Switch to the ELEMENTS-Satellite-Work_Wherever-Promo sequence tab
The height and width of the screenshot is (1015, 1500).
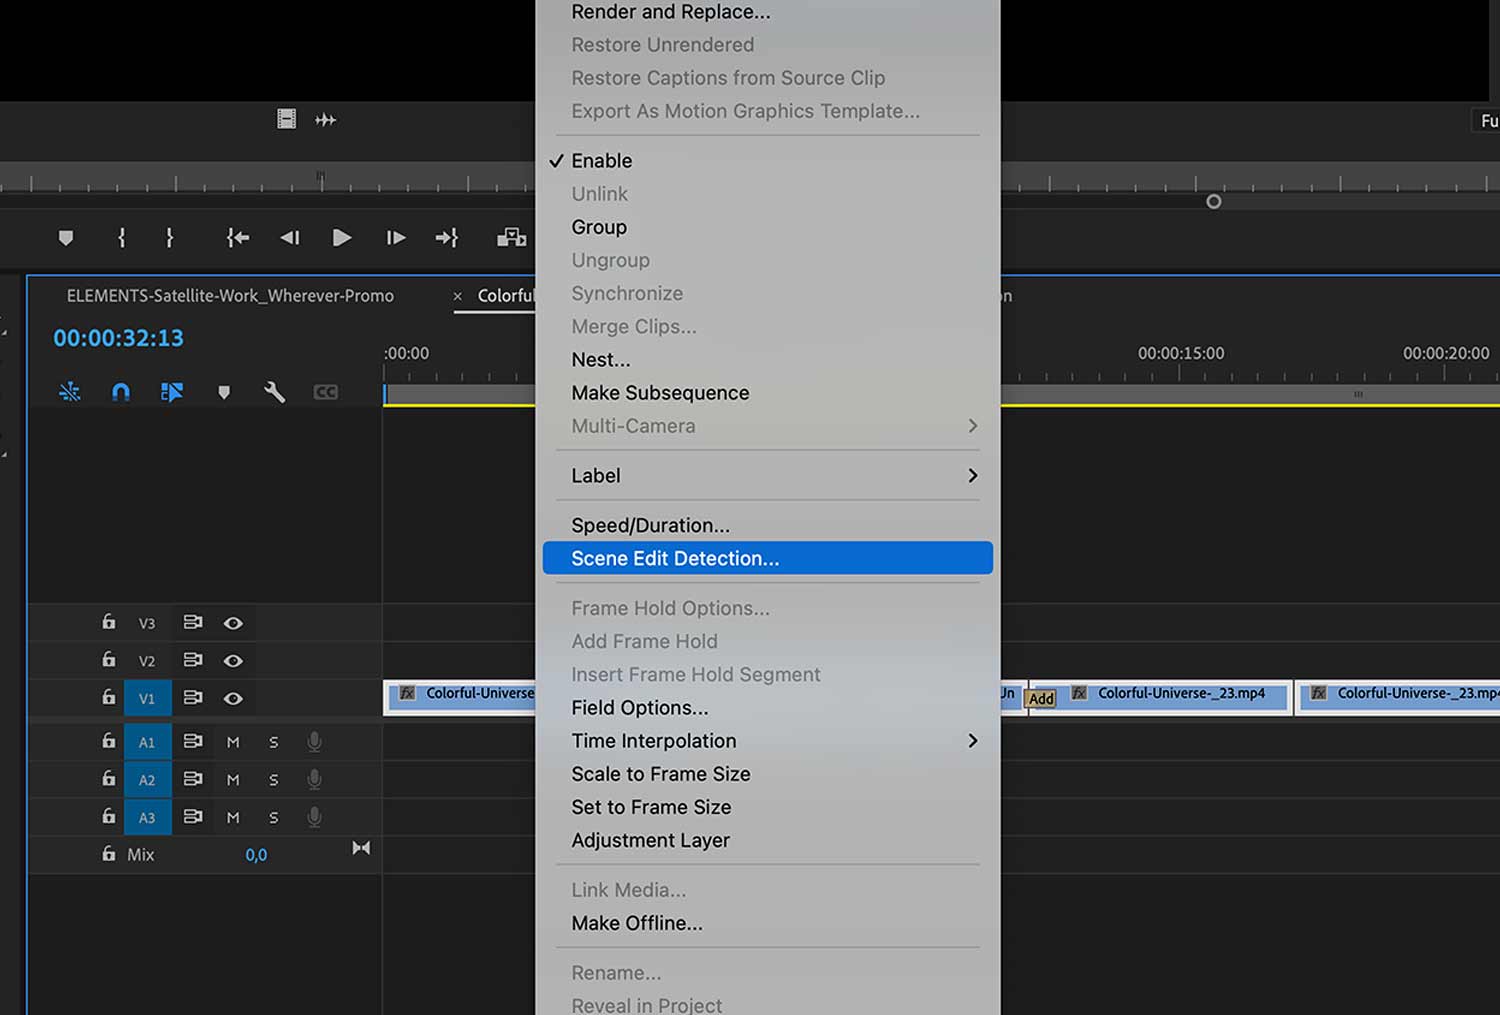coord(229,296)
